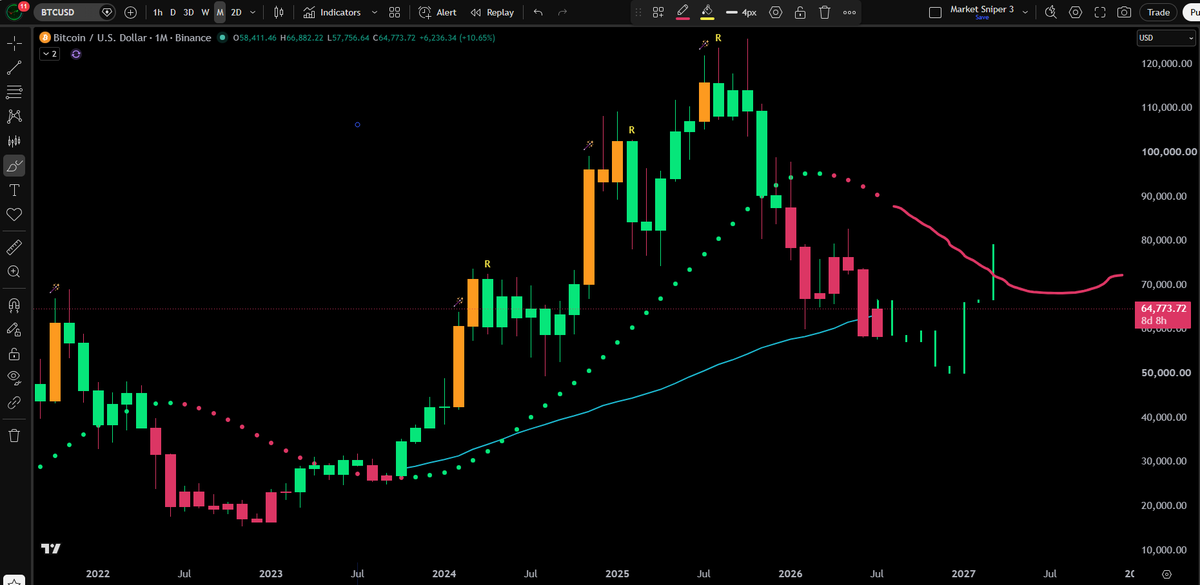Click the purple indicator refresh icon
1200x585 pixels.
[75, 54]
